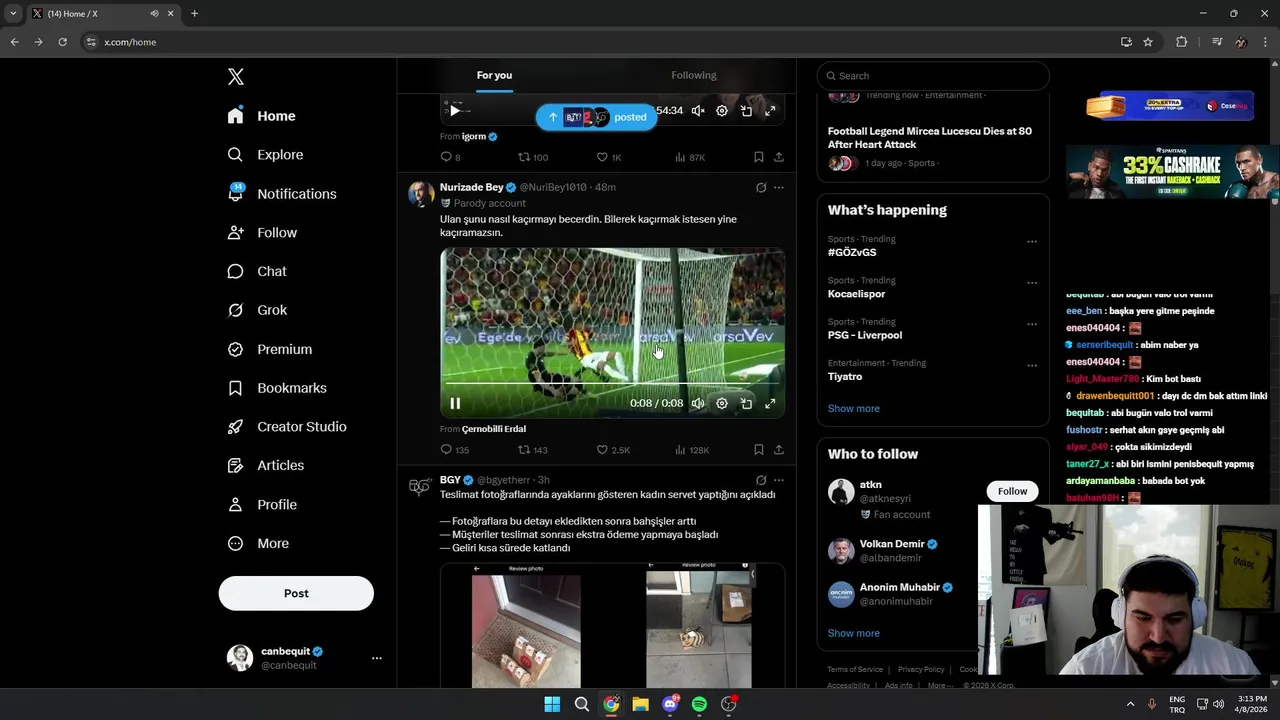Image resolution: width=1280 pixels, height=720 pixels.
Task: Bookmark this page star icon
Action: (x=1148, y=42)
